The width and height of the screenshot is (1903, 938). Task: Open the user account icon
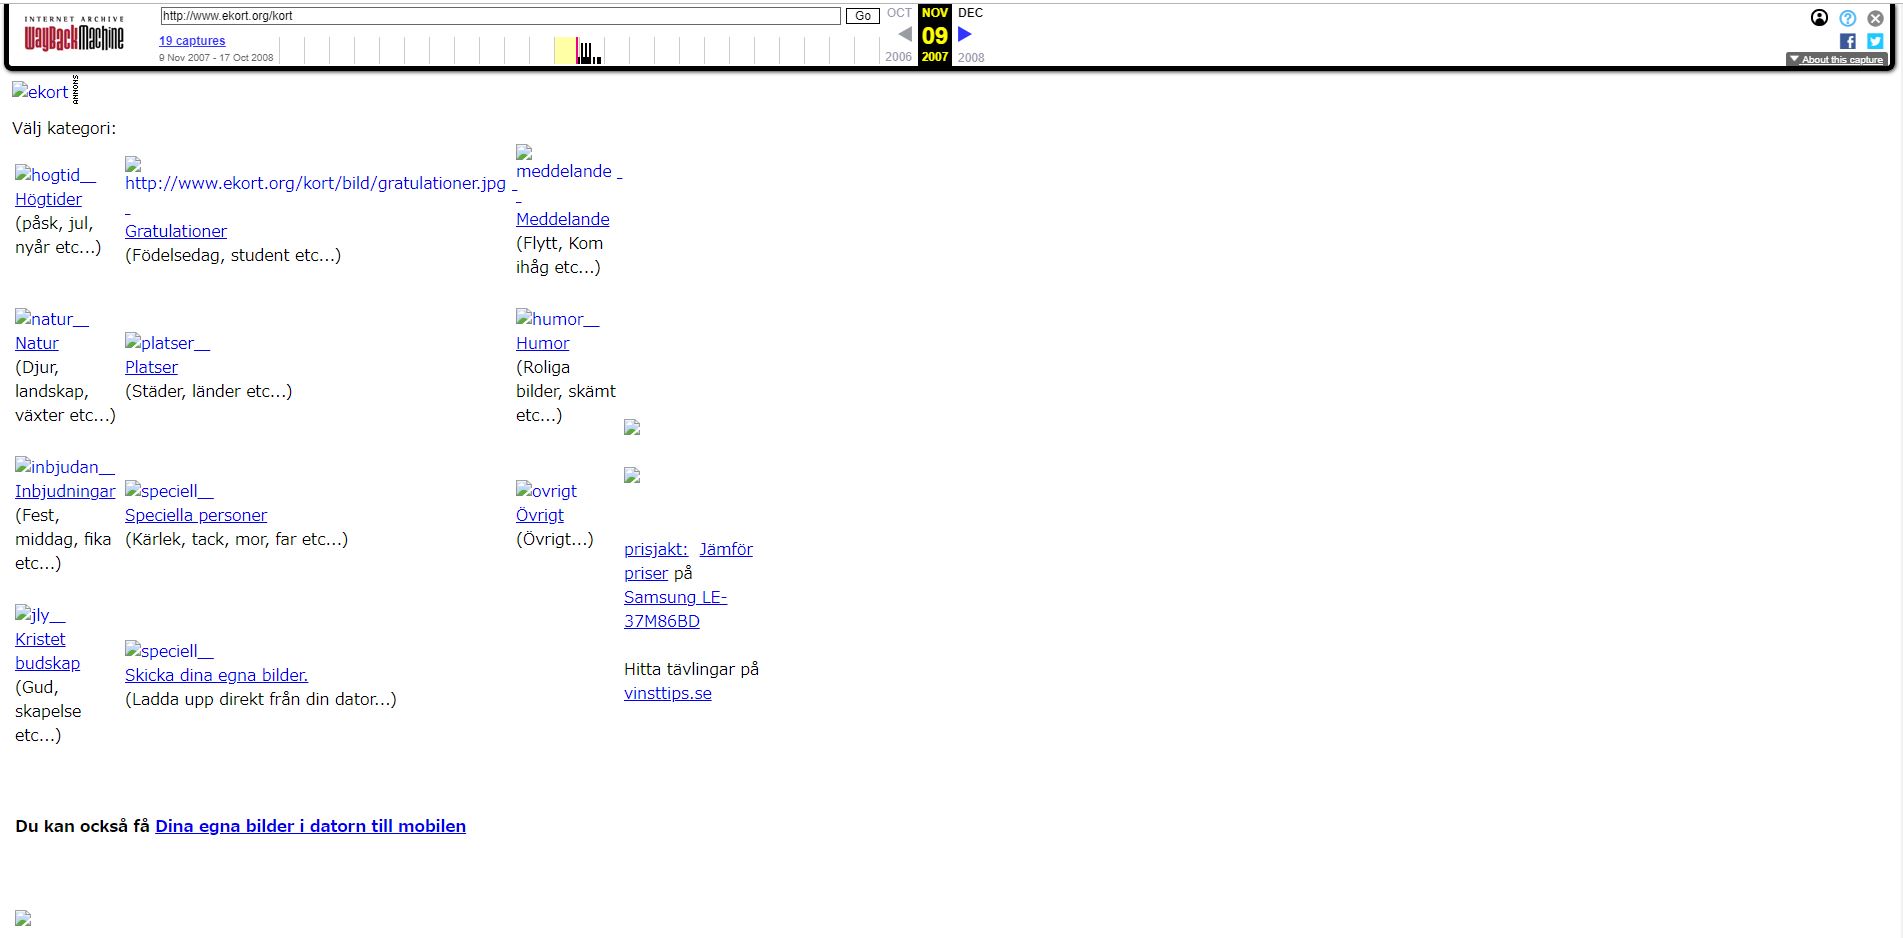(1819, 17)
